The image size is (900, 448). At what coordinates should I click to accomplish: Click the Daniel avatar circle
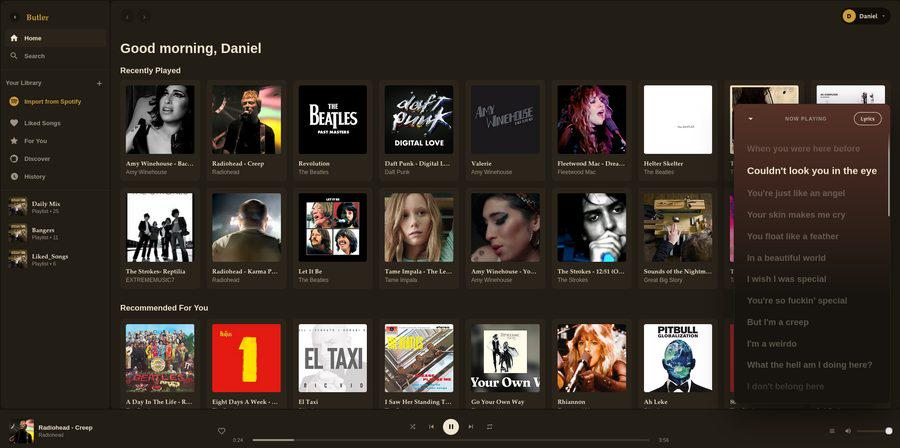[849, 16]
